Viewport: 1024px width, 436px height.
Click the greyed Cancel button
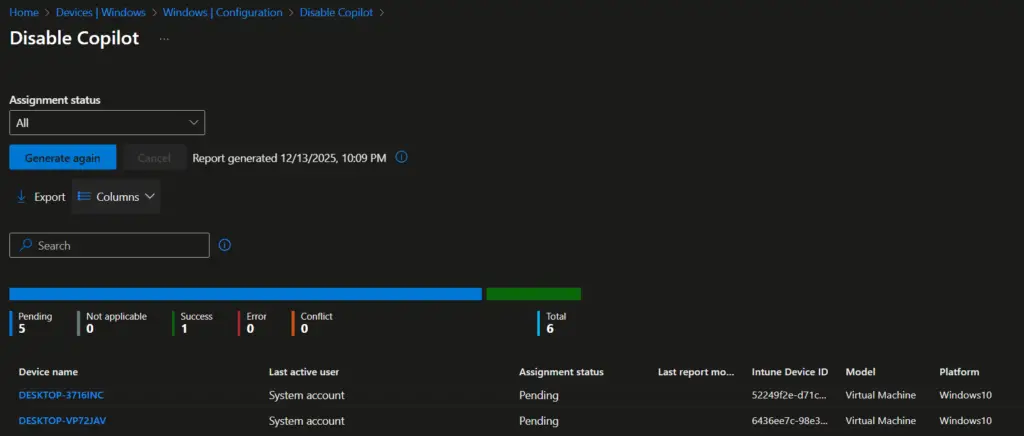coord(155,157)
